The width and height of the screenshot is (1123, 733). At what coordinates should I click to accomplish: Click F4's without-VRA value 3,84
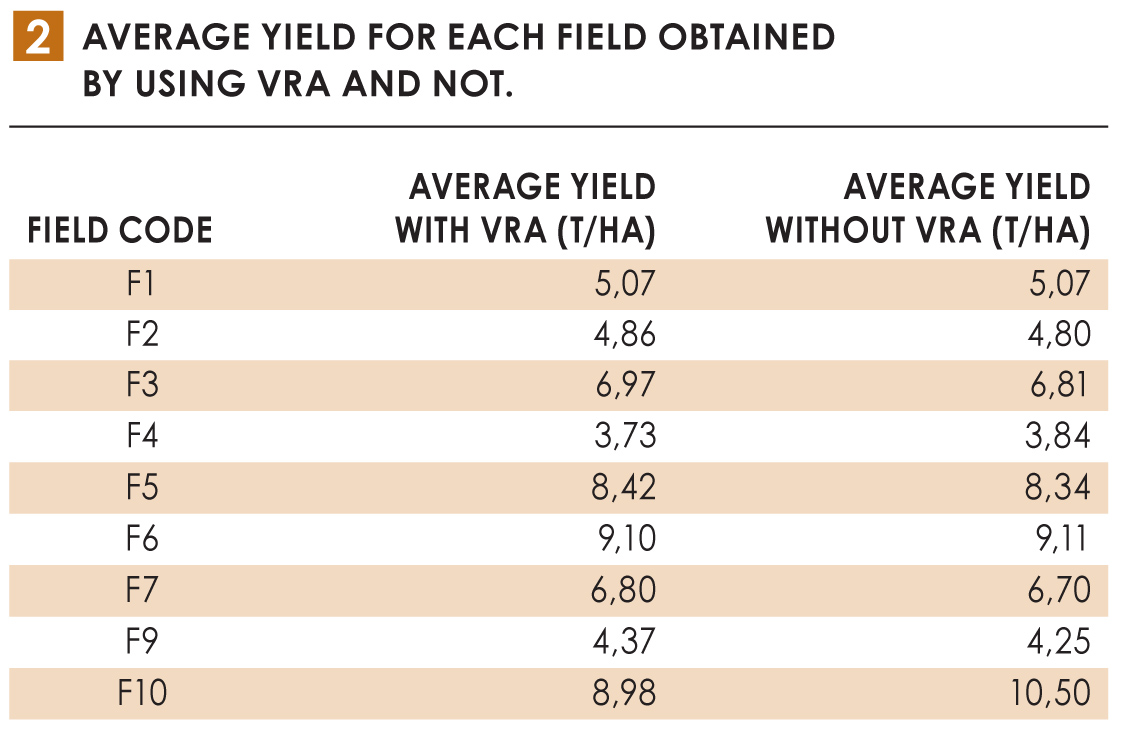click(x=1056, y=437)
